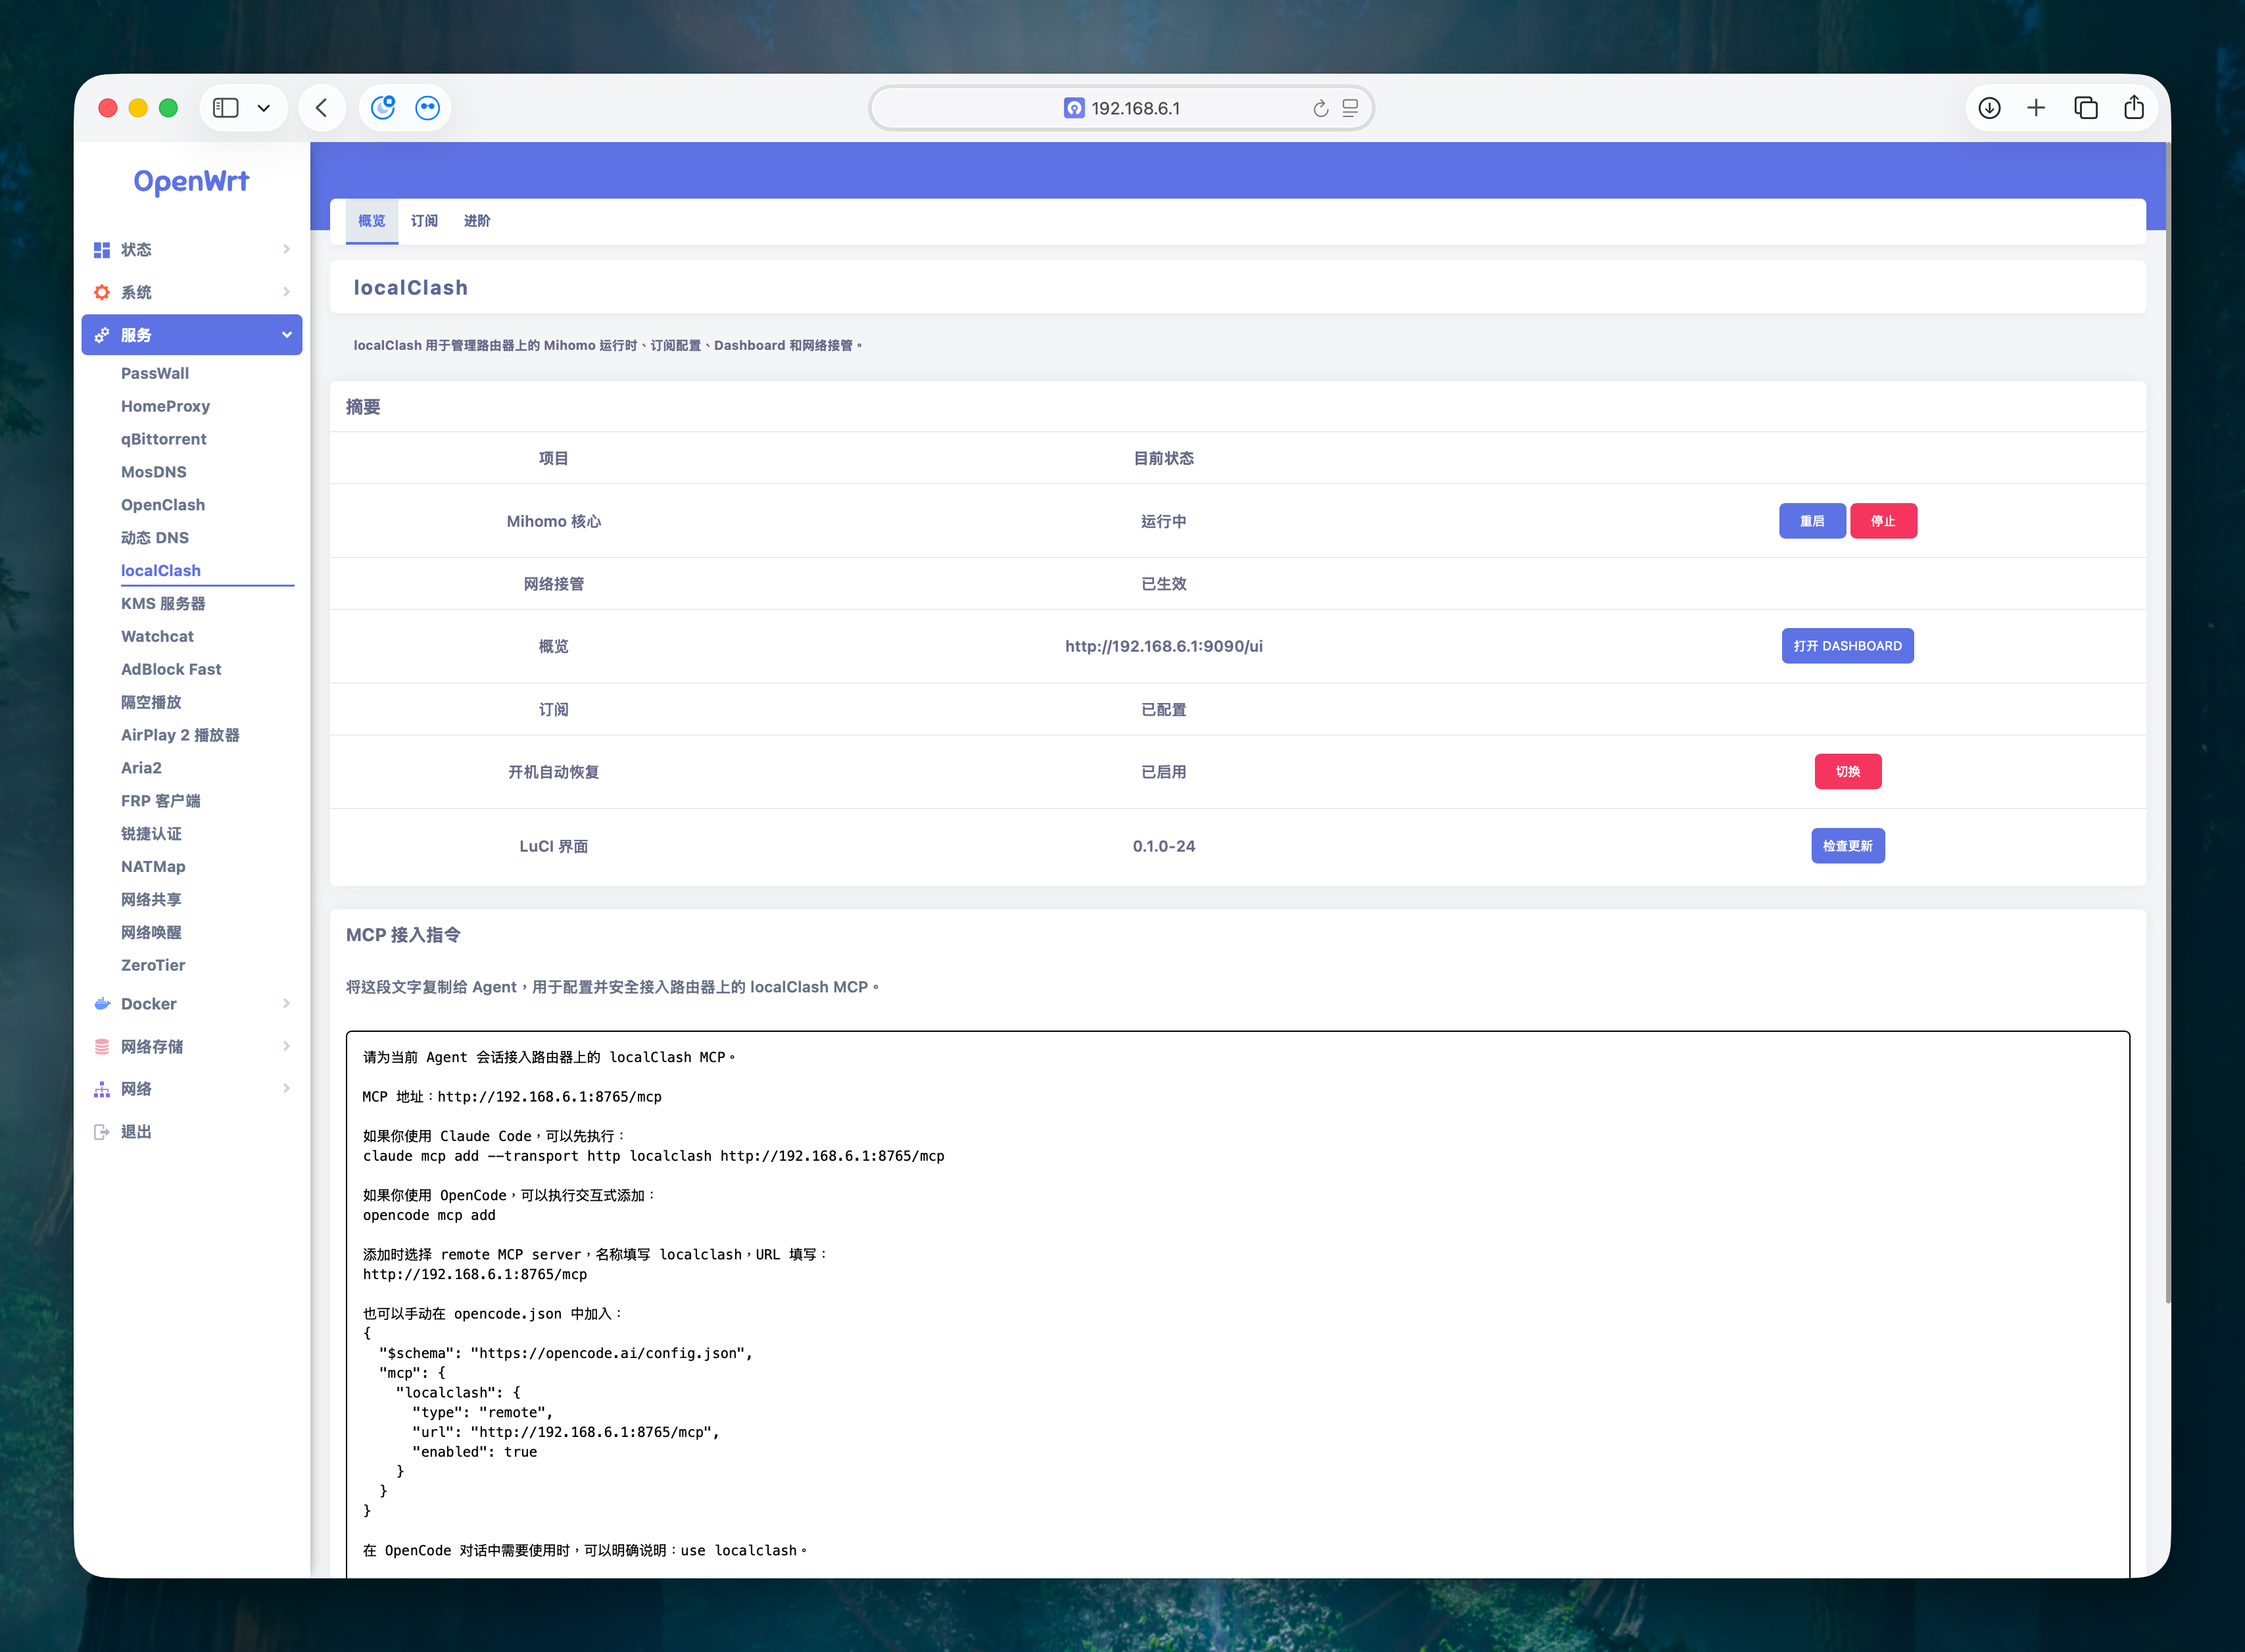
Task: Click the dashboard URL http://192.168.6.1:9090/ui
Action: tap(1164, 646)
